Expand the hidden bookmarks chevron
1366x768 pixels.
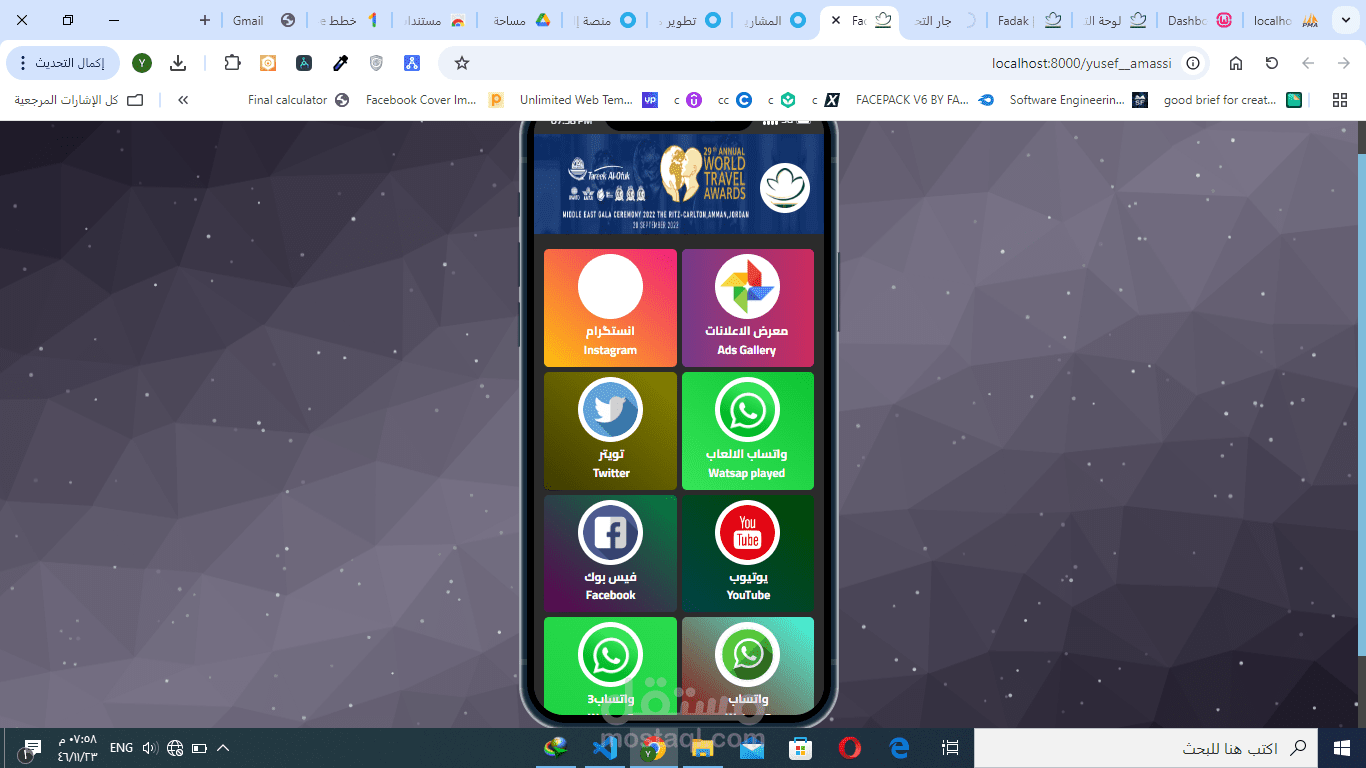183,100
